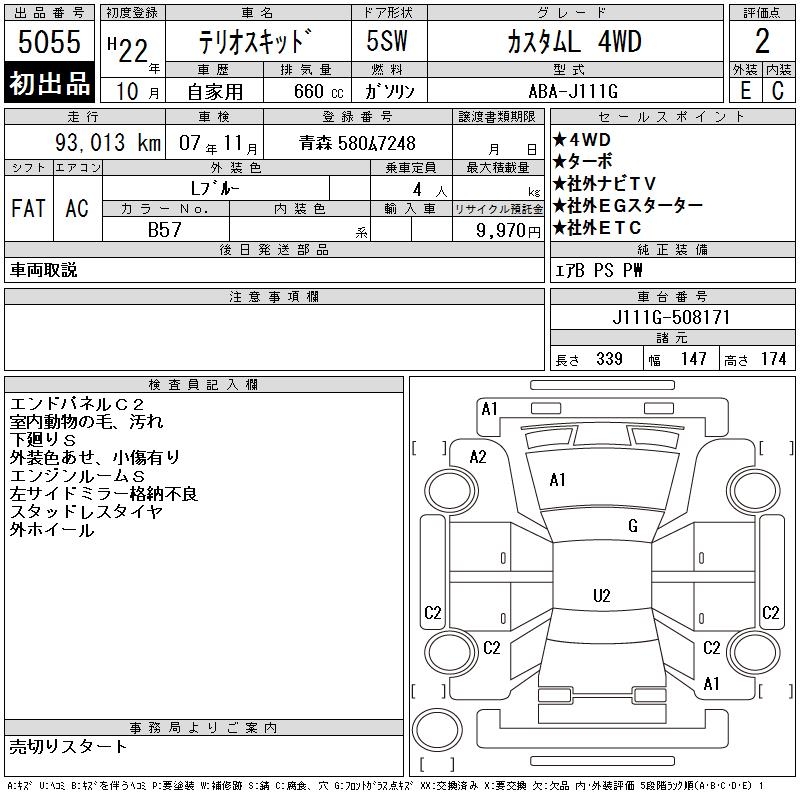Click the spare tire circle icon
800x800 pixels.
[437, 730]
